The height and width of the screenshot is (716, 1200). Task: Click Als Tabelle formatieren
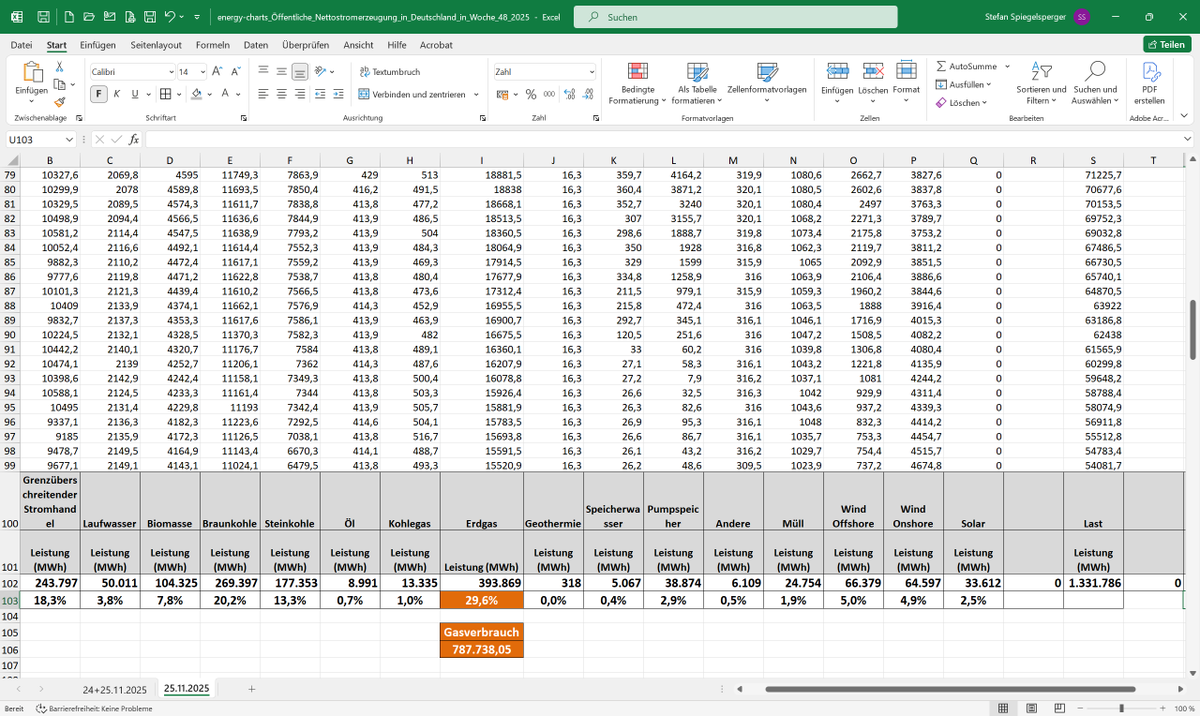tap(697, 82)
